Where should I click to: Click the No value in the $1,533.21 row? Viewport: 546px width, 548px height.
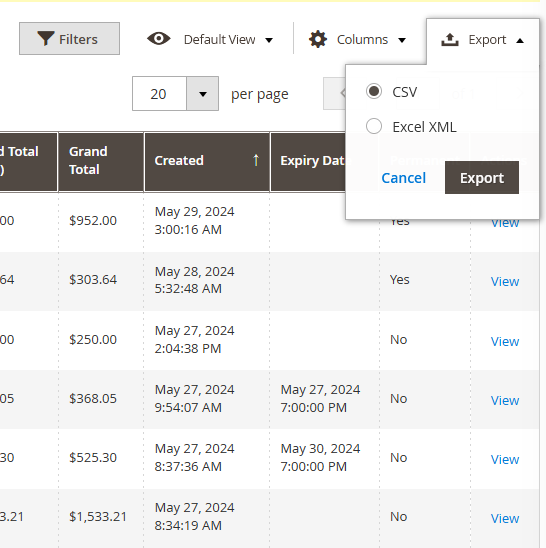[398, 517]
